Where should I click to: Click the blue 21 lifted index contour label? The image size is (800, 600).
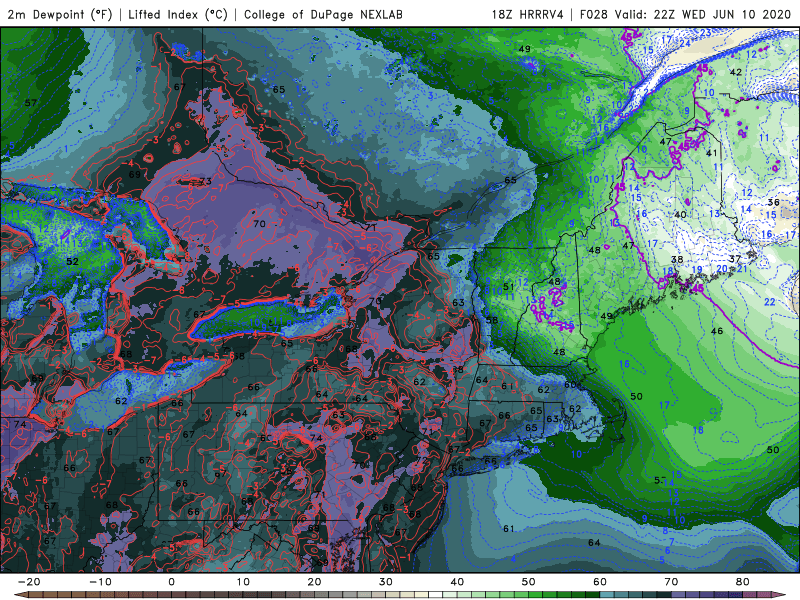pyautogui.click(x=741, y=269)
